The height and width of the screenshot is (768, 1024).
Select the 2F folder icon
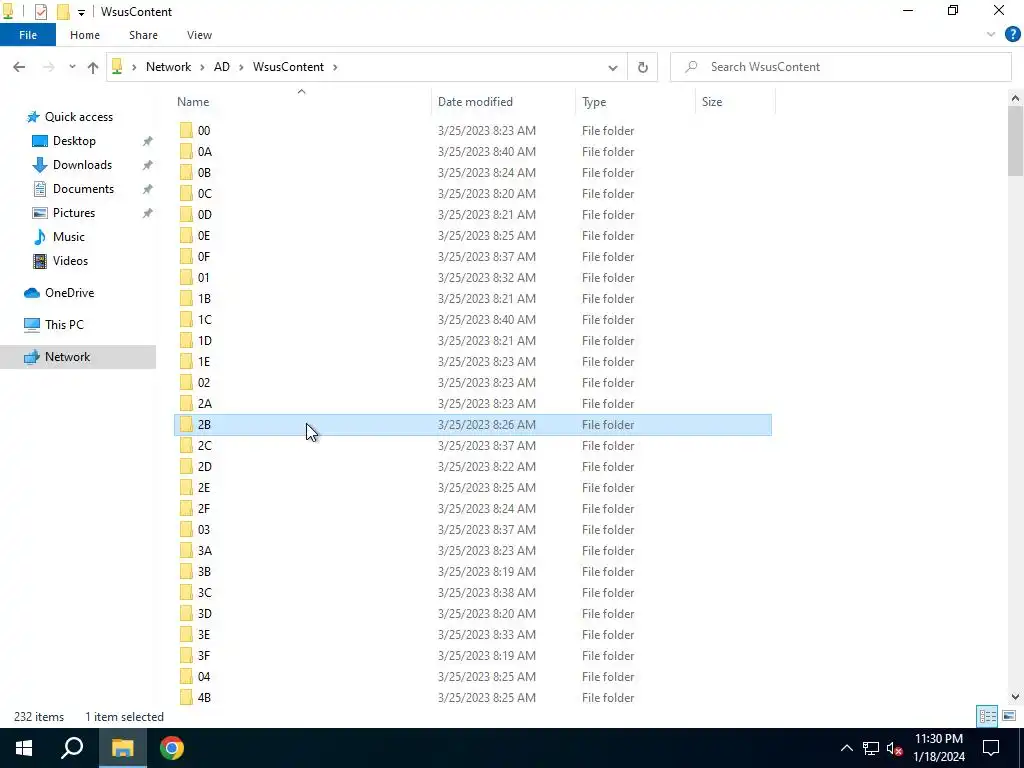point(187,509)
